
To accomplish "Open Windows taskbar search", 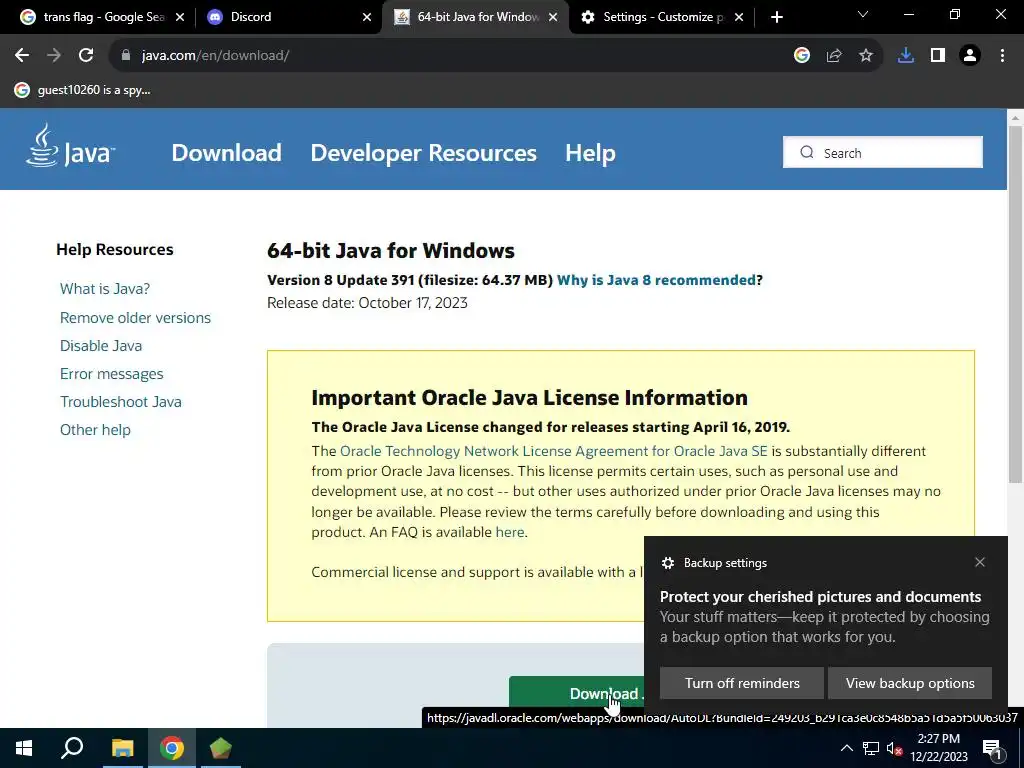I will click(x=72, y=748).
